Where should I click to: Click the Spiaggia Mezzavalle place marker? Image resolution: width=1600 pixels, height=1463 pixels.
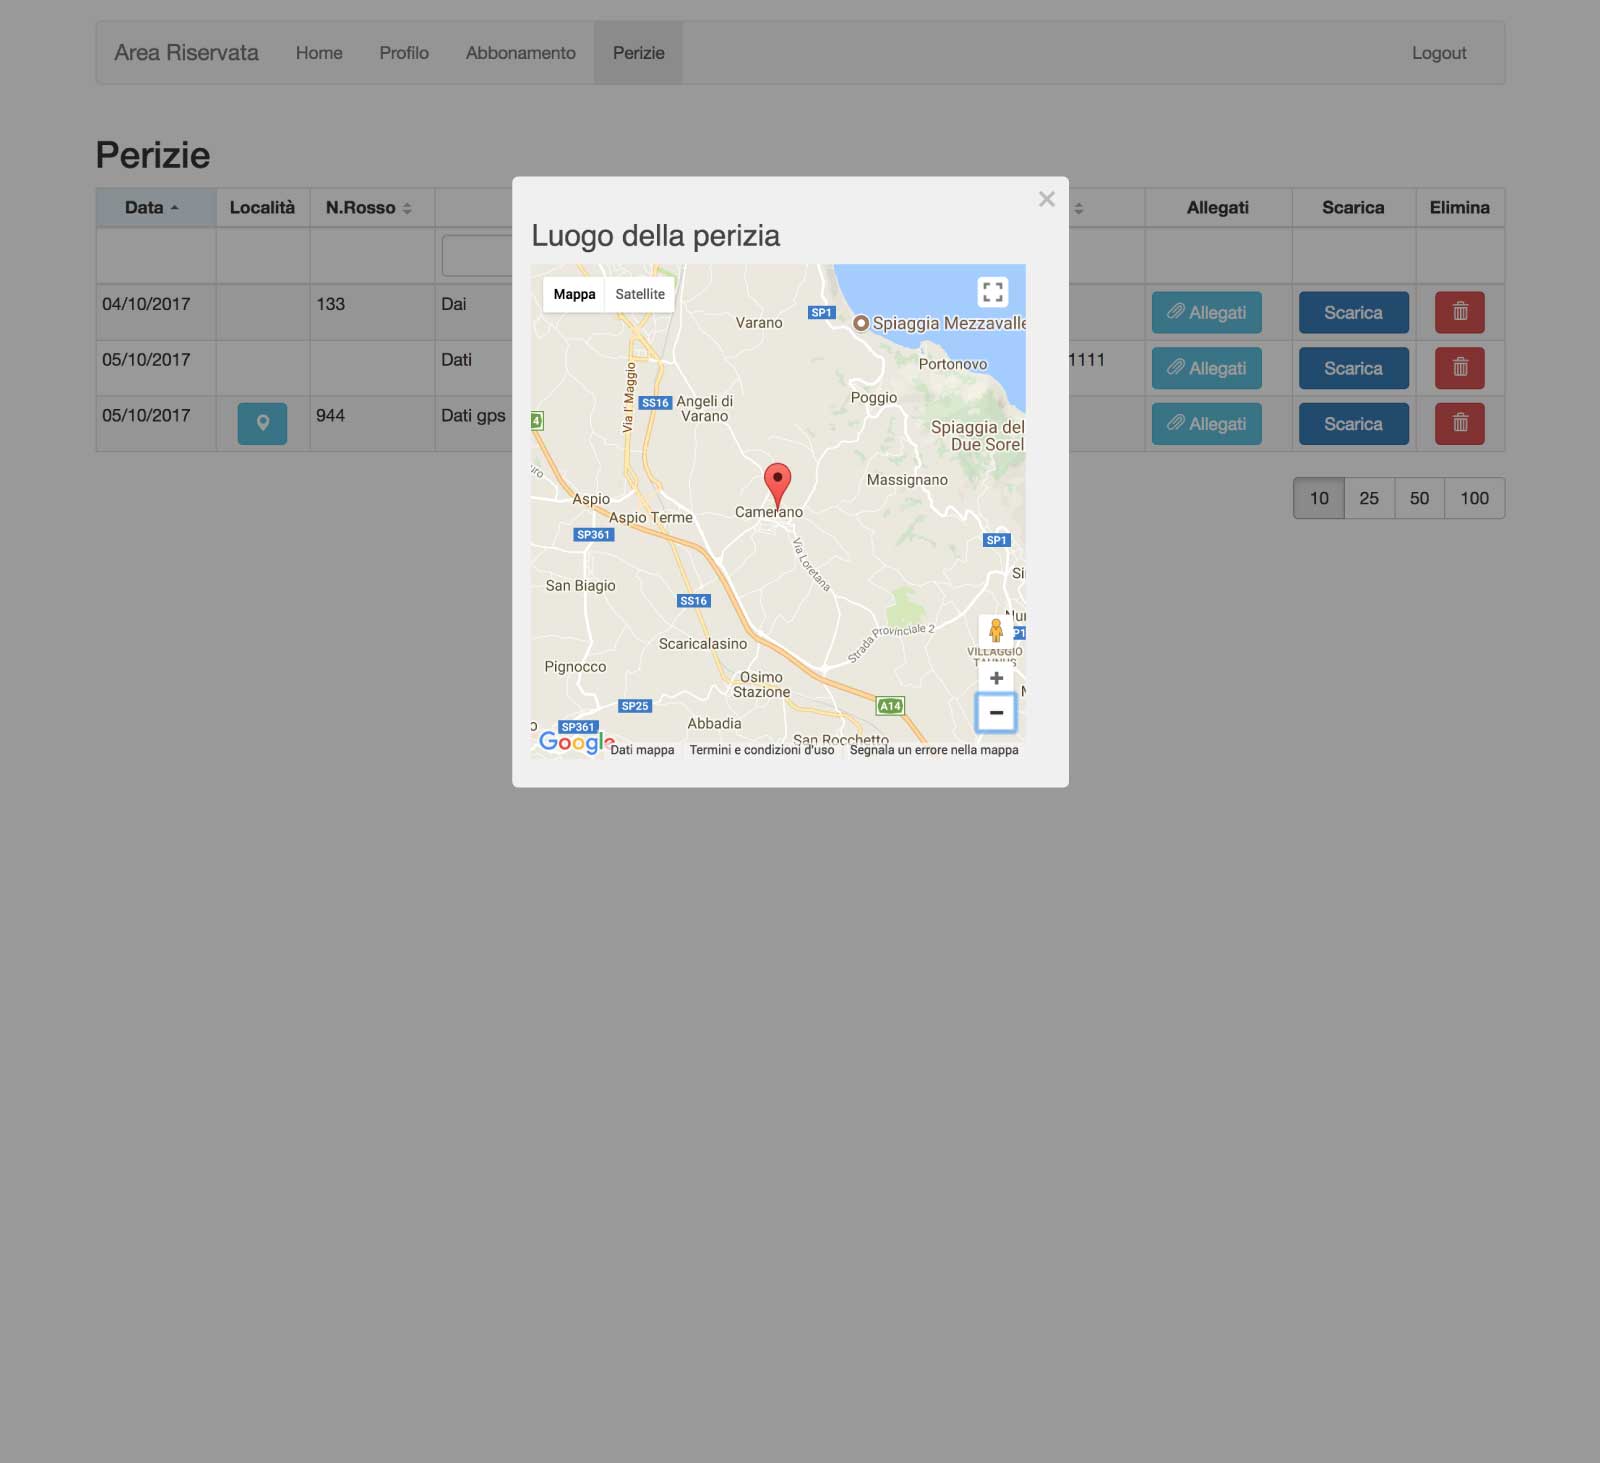click(860, 323)
